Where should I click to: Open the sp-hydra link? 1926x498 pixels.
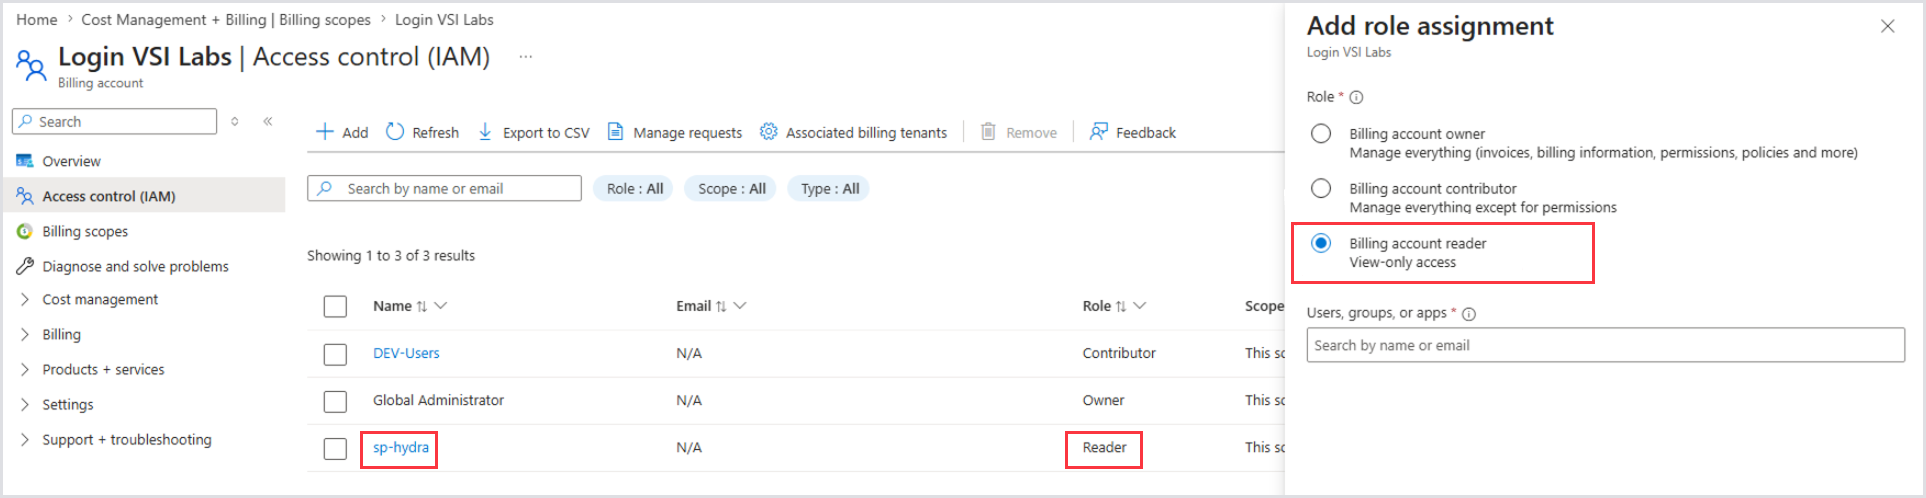point(400,447)
